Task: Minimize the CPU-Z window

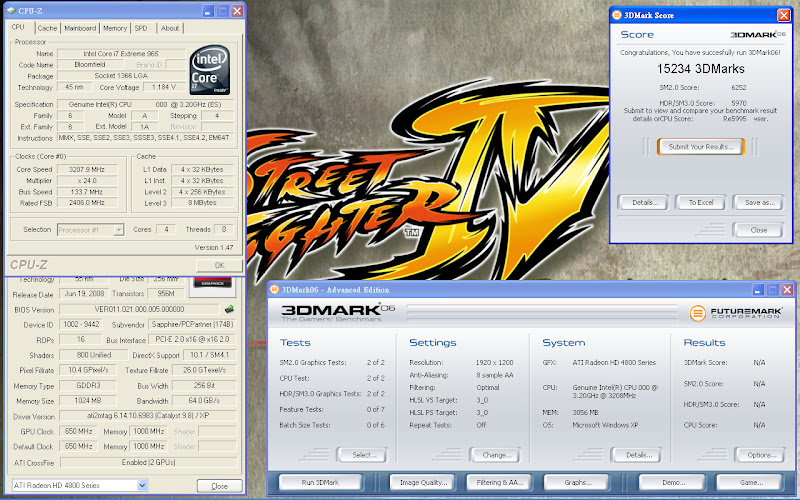Action: click(208, 11)
